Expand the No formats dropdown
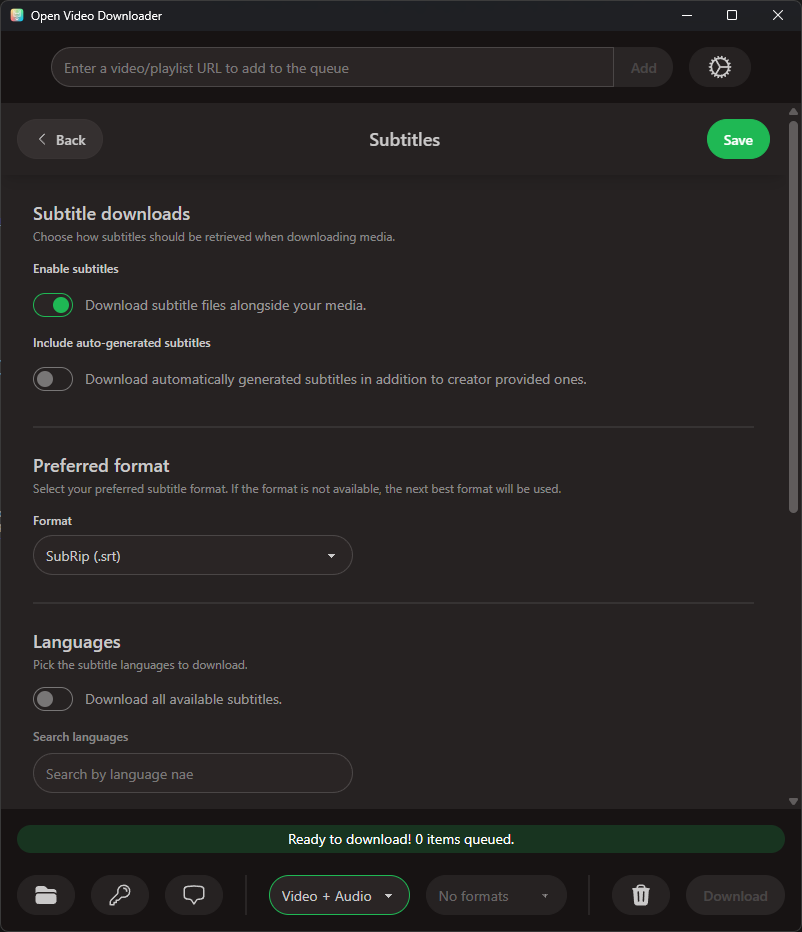This screenshot has width=802, height=932. tap(496, 895)
